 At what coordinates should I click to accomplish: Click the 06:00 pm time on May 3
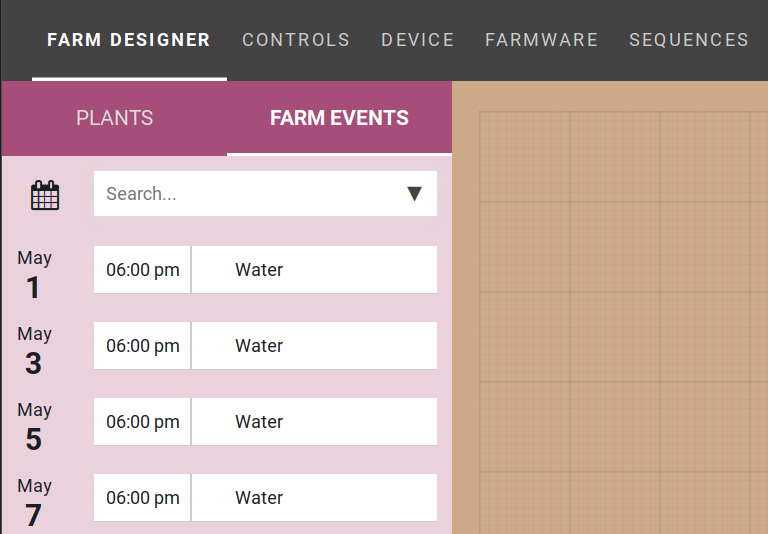(x=143, y=346)
